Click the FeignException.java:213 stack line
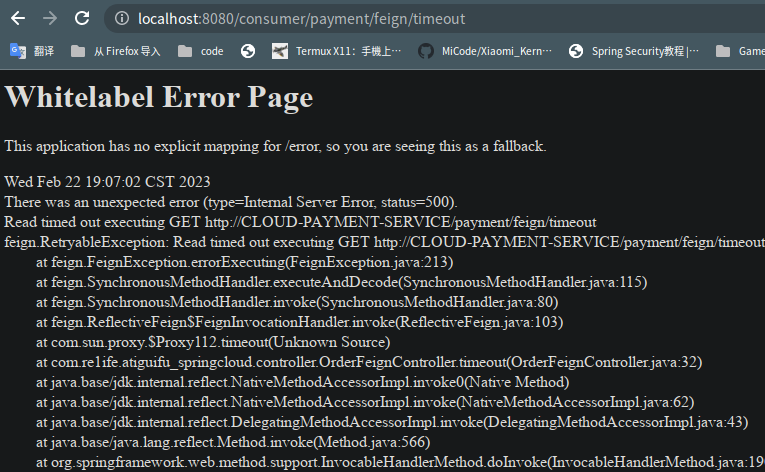Image resolution: width=765 pixels, height=472 pixels. [244, 262]
